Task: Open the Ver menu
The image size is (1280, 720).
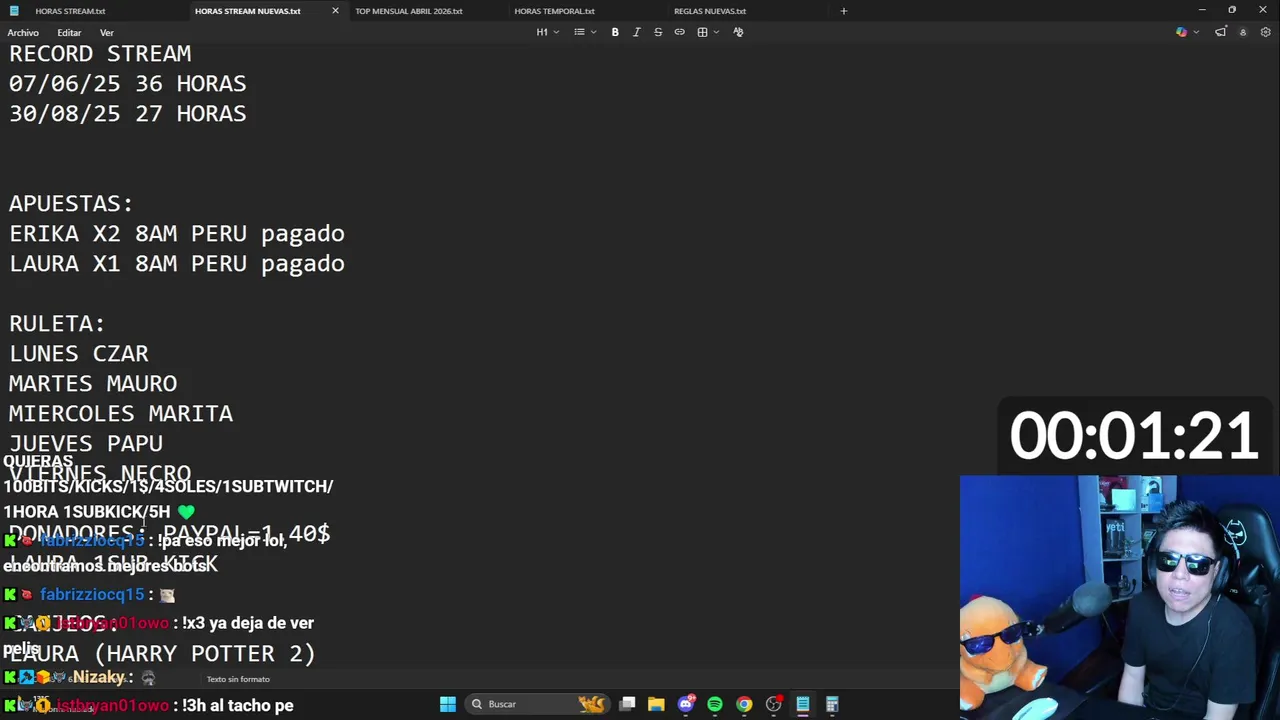Action: coord(106,33)
